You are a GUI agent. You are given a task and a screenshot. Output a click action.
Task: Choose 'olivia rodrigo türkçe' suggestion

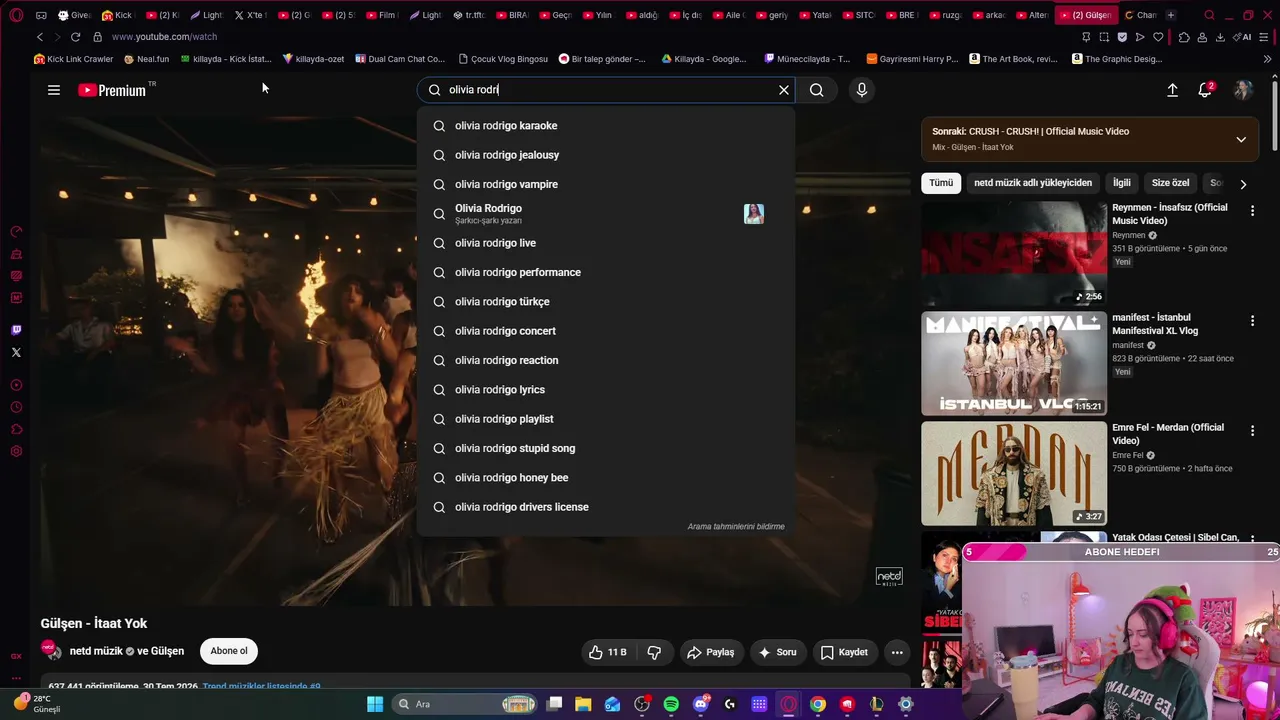pyautogui.click(x=606, y=302)
